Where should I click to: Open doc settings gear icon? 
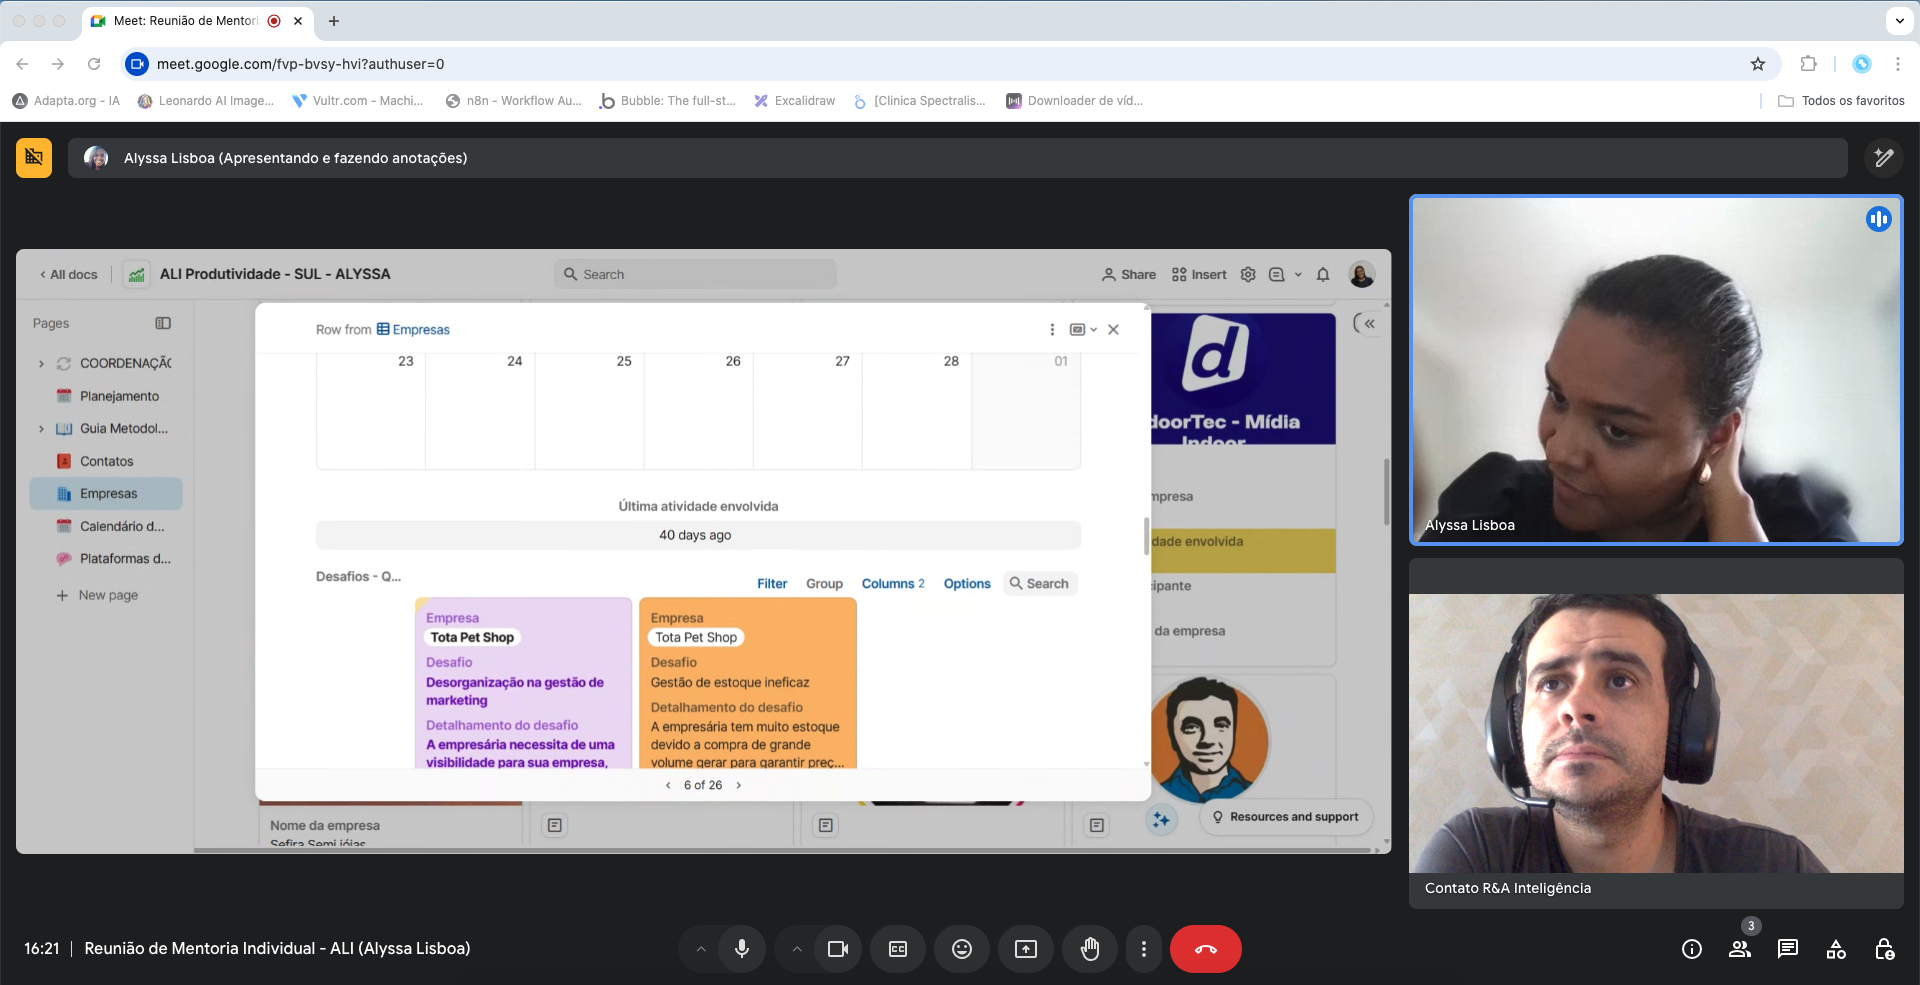[1248, 275]
